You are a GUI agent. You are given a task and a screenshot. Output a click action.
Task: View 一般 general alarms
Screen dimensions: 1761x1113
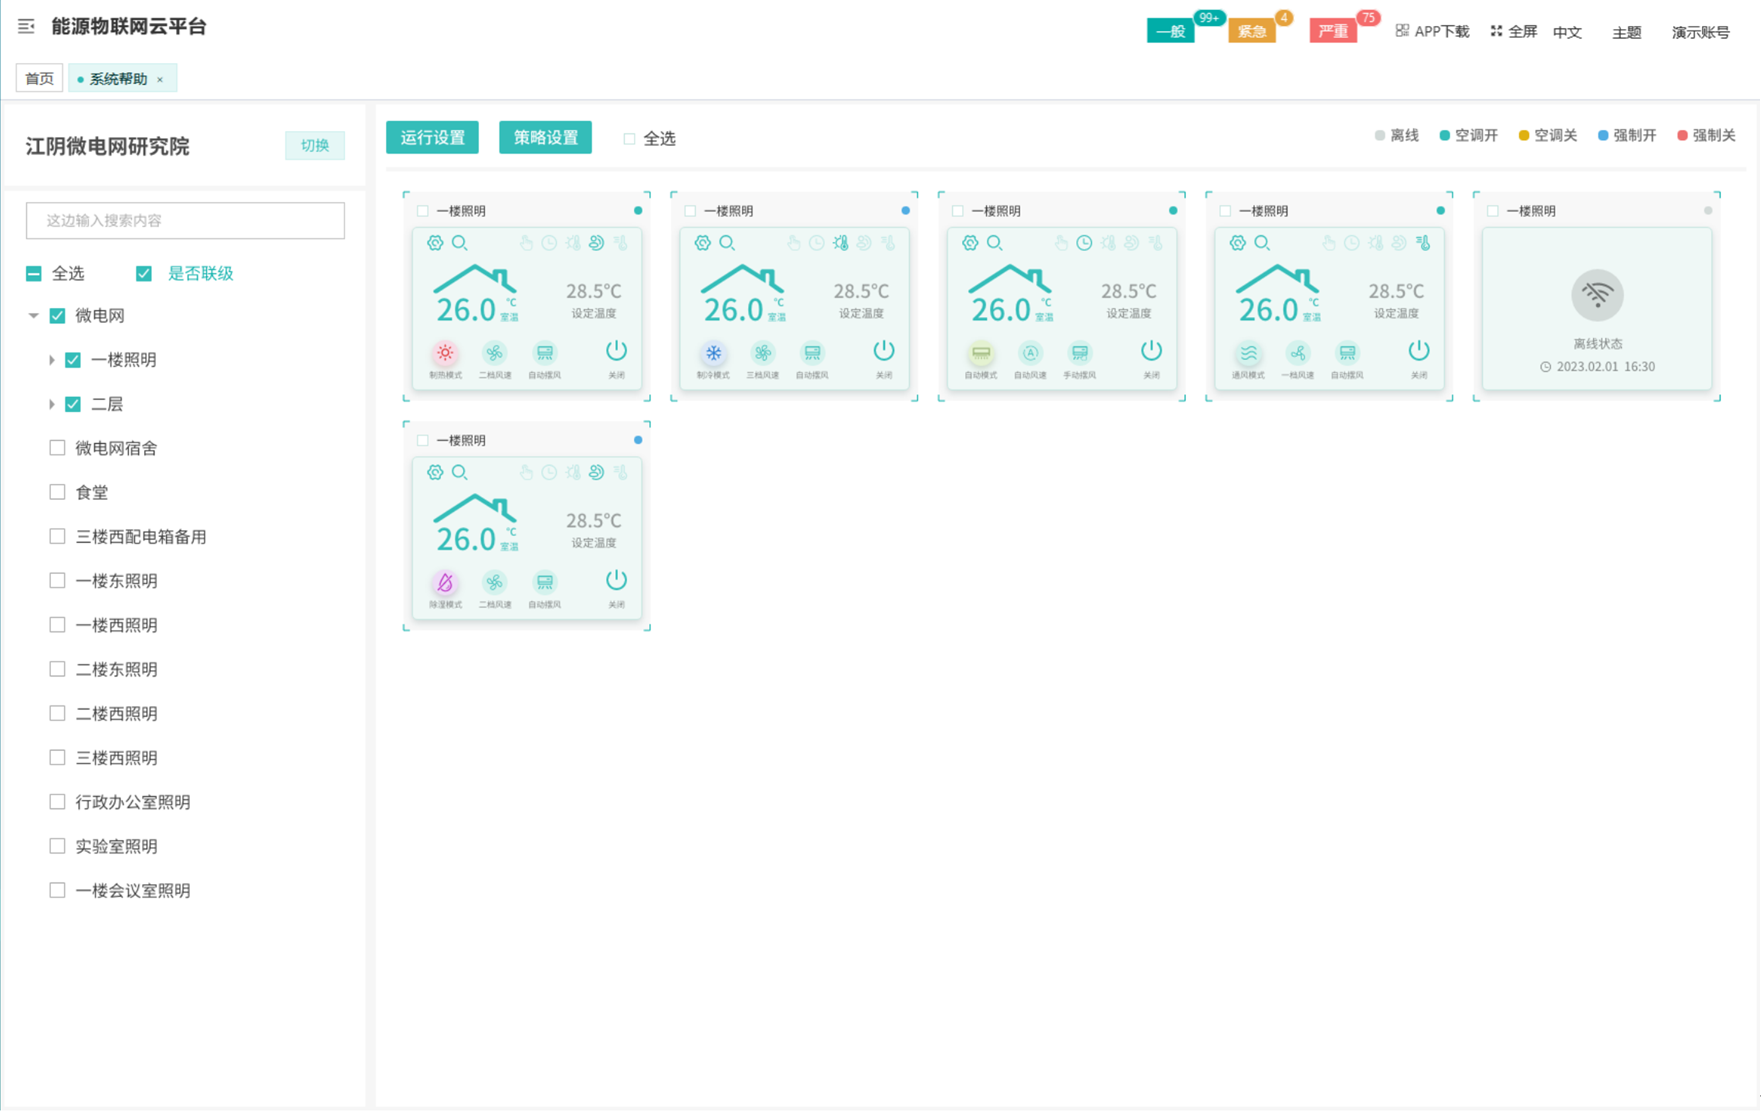click(x=1170, y=31)
